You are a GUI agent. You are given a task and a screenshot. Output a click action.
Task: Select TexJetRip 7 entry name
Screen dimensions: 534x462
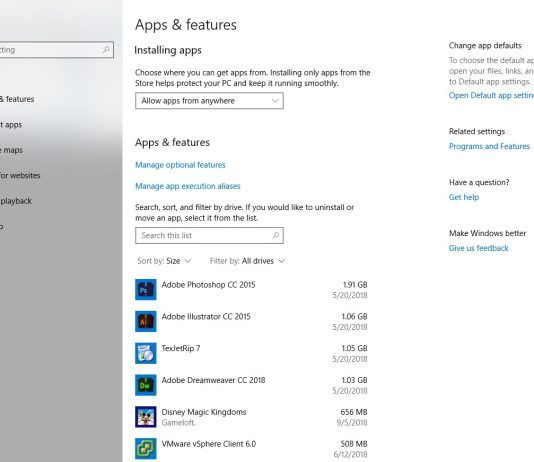click(180, 348)
